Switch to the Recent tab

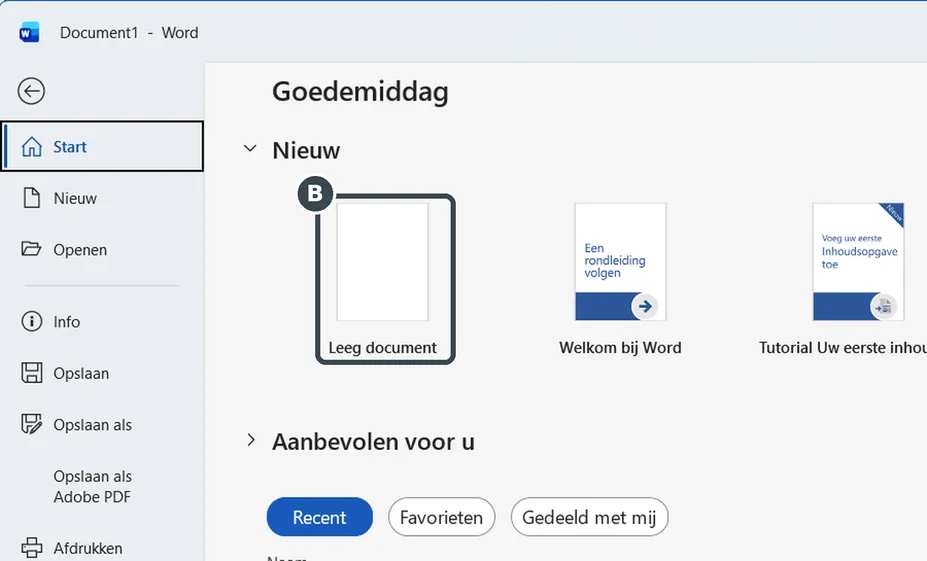[319, 517]
